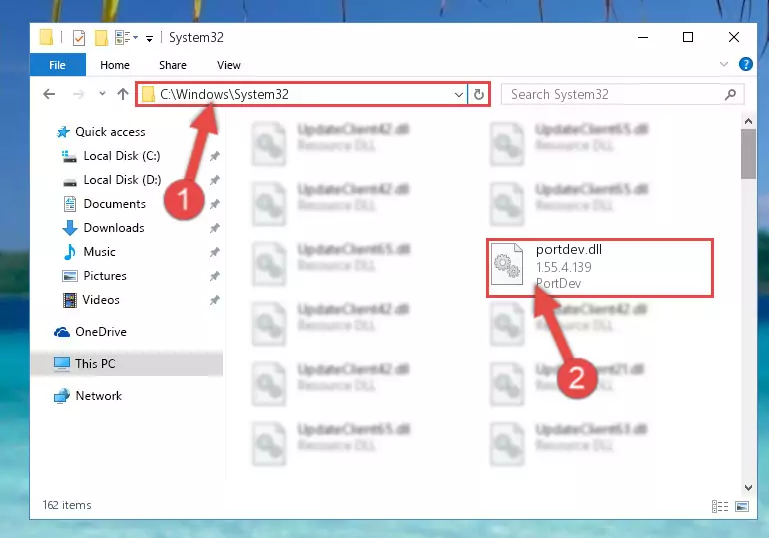Select This PC in navigation pane
Viewport: 769px width, 538px height.
pos(127,363)
